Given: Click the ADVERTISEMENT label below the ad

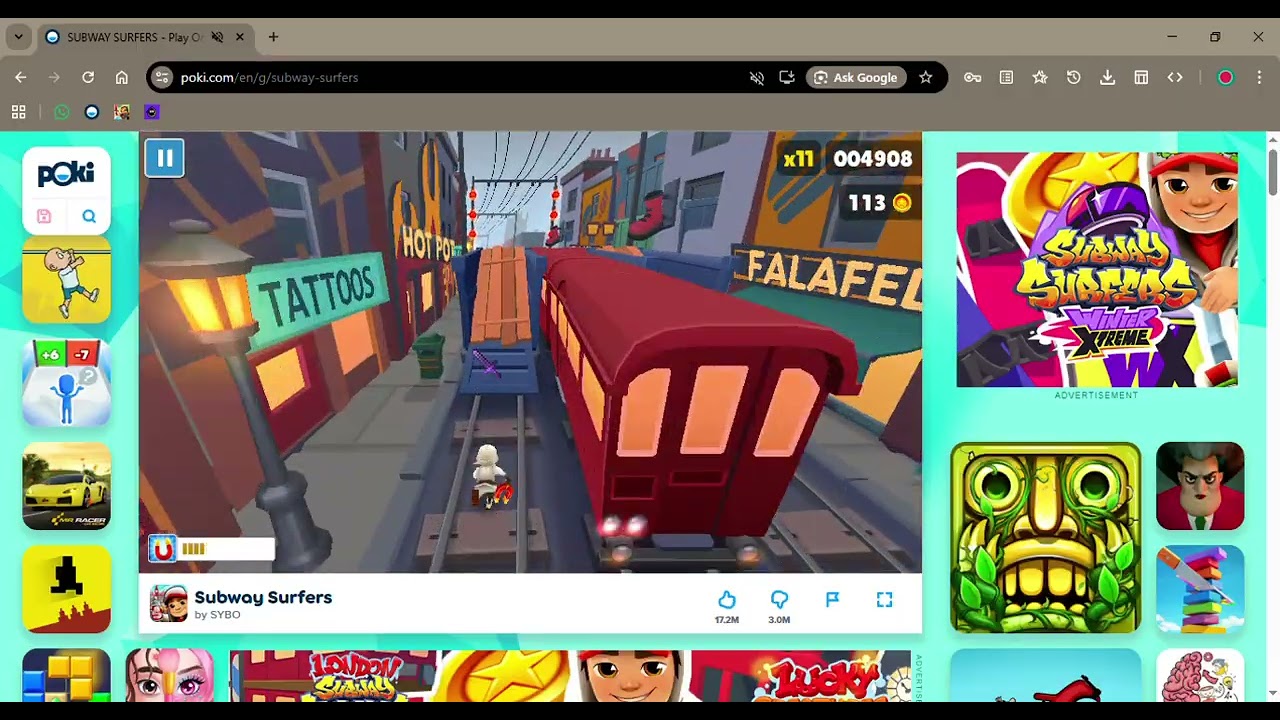Looking at the screenshot, I should pos(1096,395).
